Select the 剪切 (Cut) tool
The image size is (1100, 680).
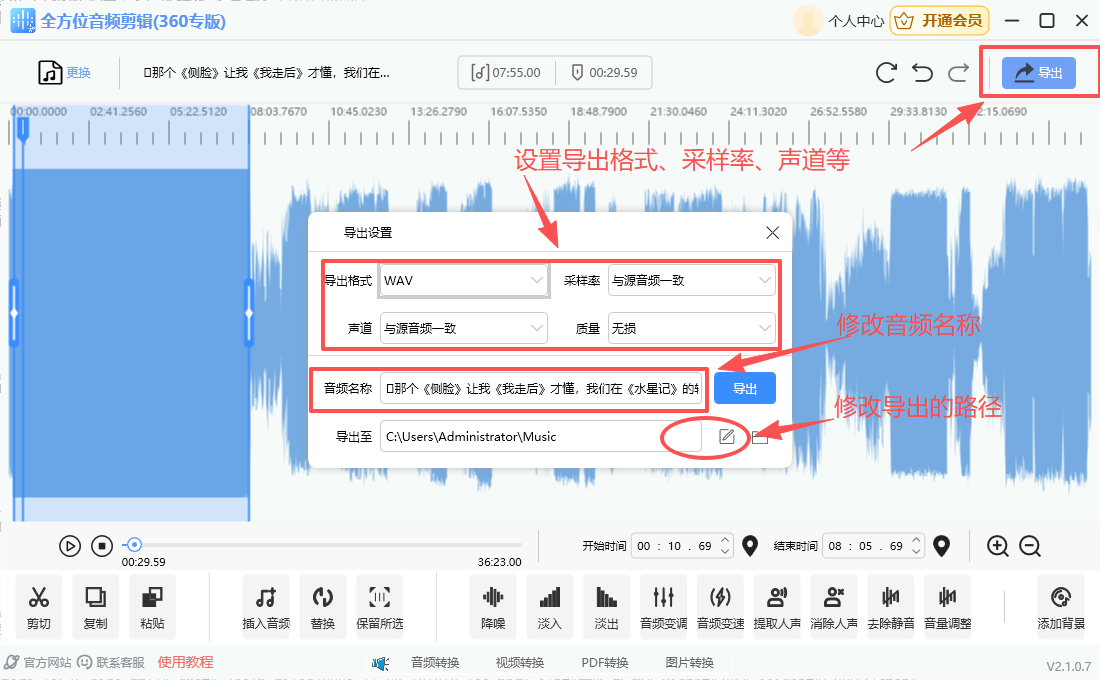(38, 606)
